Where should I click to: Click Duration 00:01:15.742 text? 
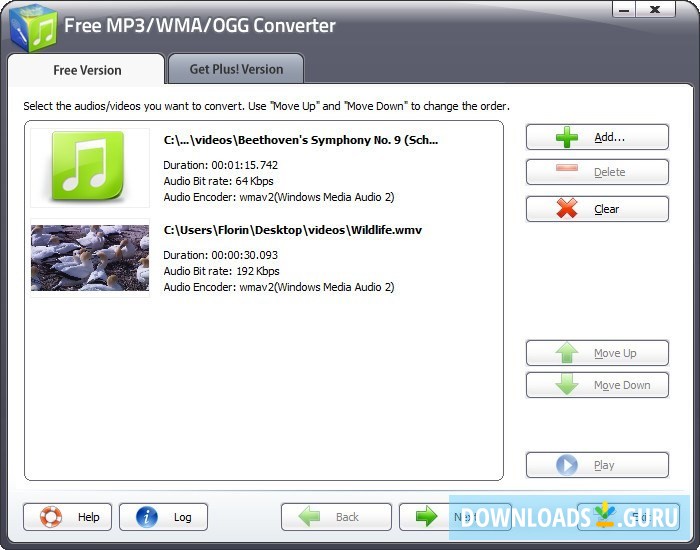tap(221, 165)
